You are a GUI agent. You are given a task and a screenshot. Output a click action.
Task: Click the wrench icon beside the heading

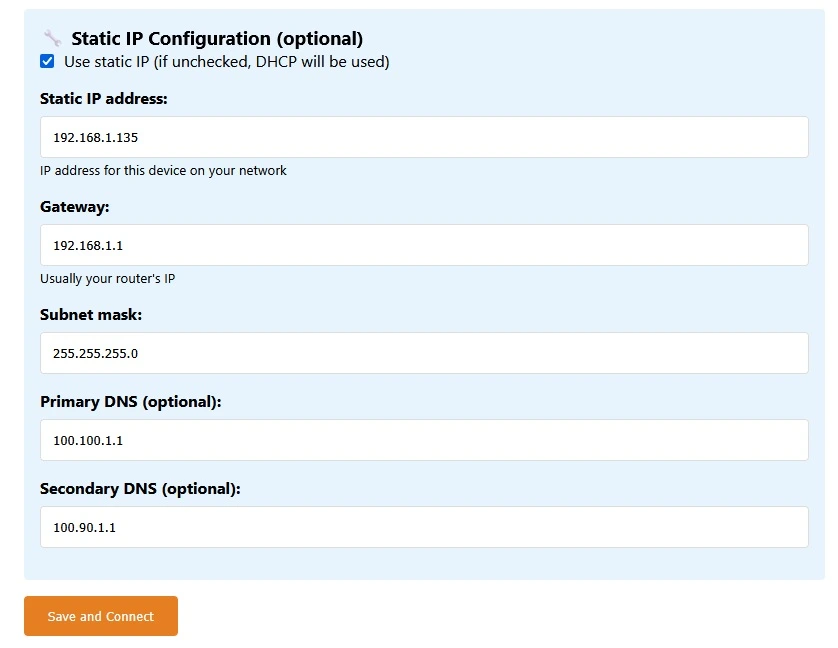[x=52, y=39]
